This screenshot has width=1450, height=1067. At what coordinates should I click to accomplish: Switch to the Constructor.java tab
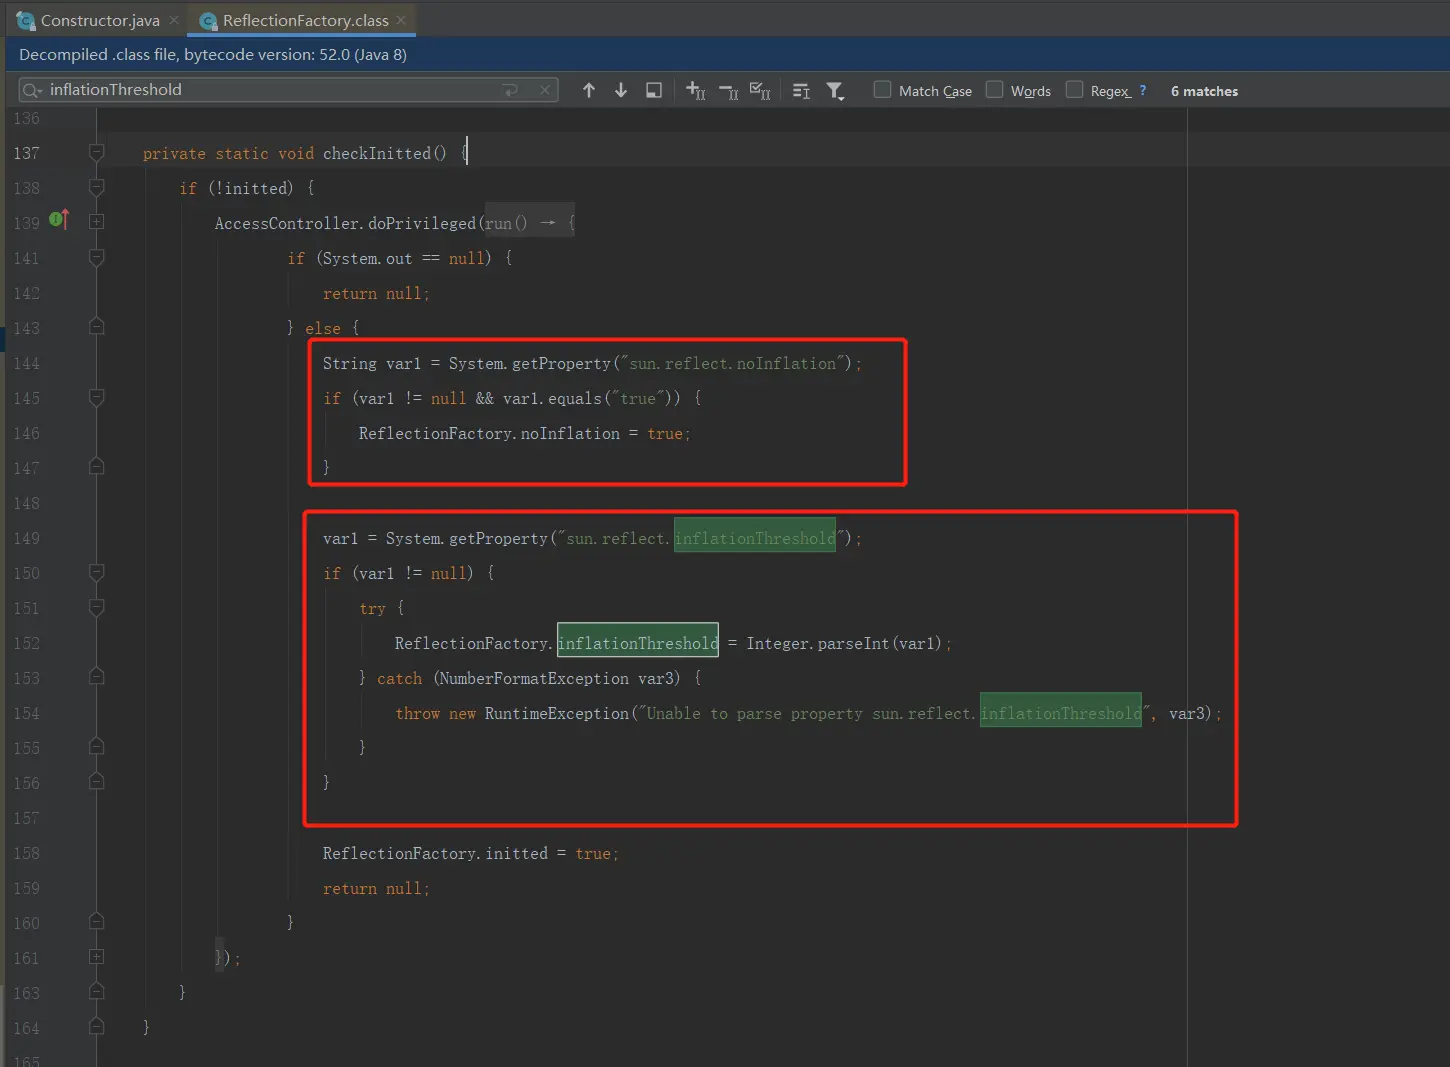pos(99,20)
